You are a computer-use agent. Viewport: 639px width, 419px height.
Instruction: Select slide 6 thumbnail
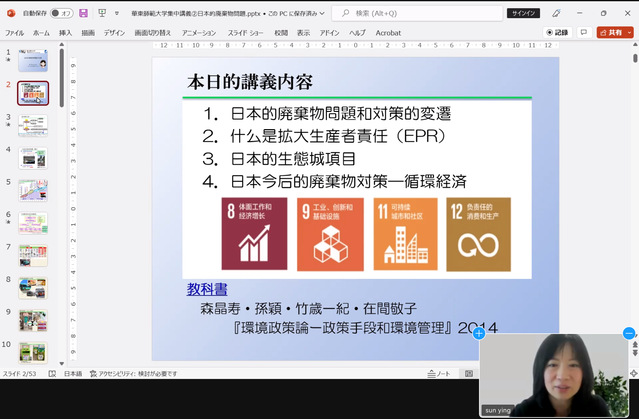(x=33, y=223)
